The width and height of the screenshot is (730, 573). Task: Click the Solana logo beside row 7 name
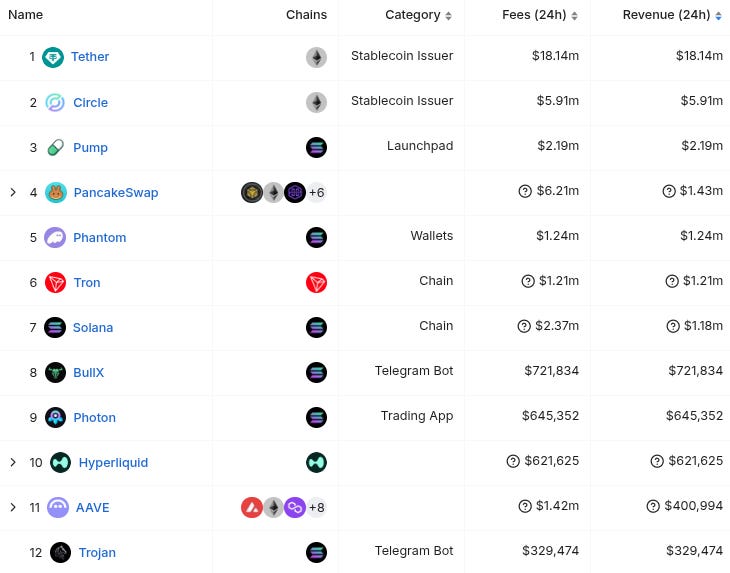click(55, 328)
